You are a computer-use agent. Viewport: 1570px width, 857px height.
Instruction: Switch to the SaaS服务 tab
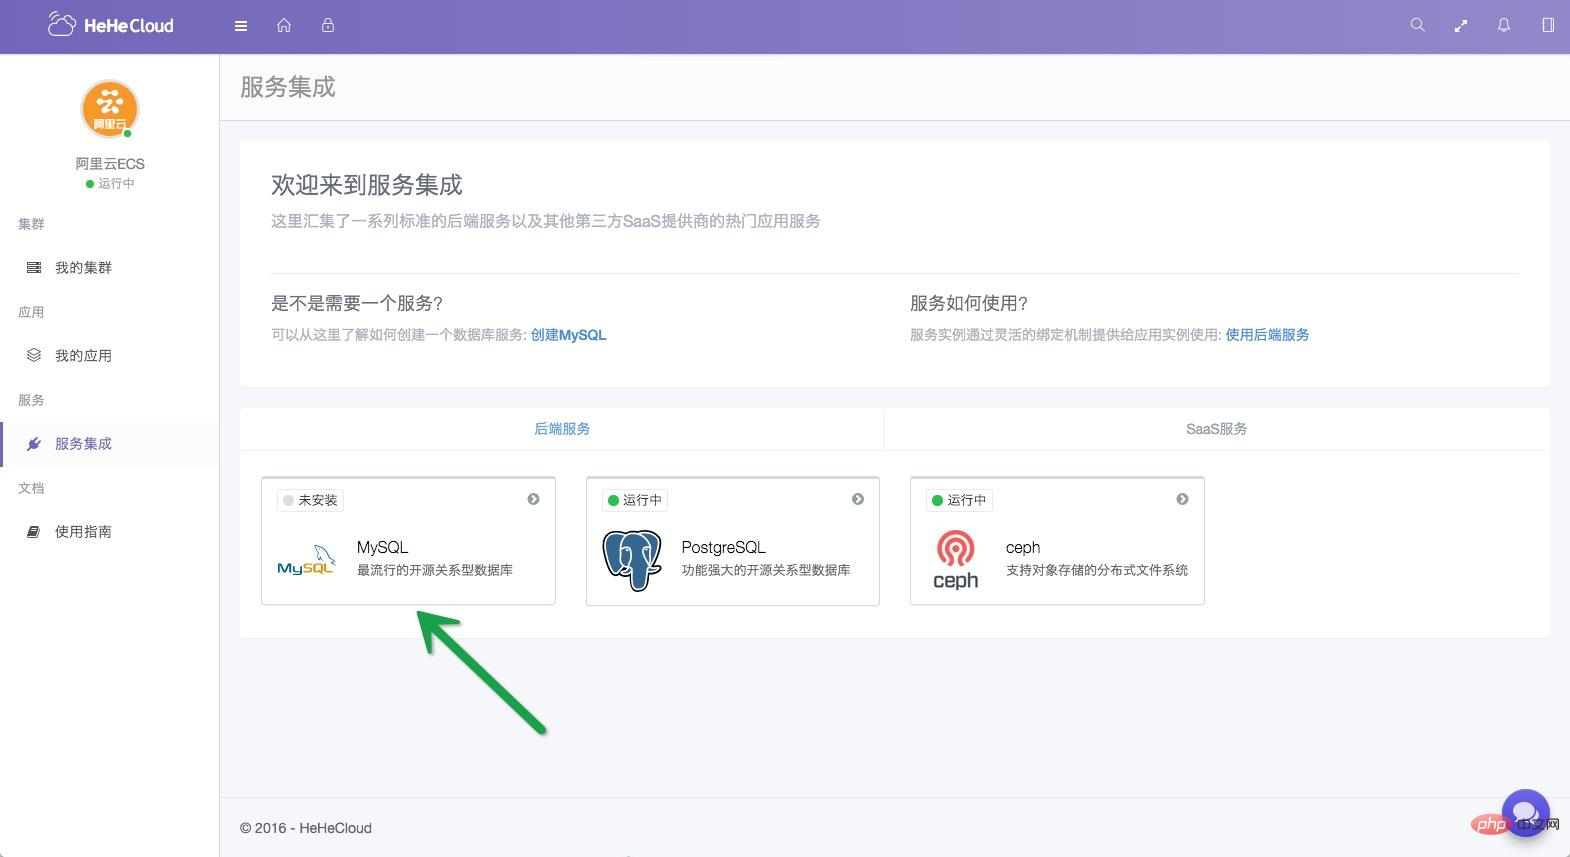tap(1216, 429)
